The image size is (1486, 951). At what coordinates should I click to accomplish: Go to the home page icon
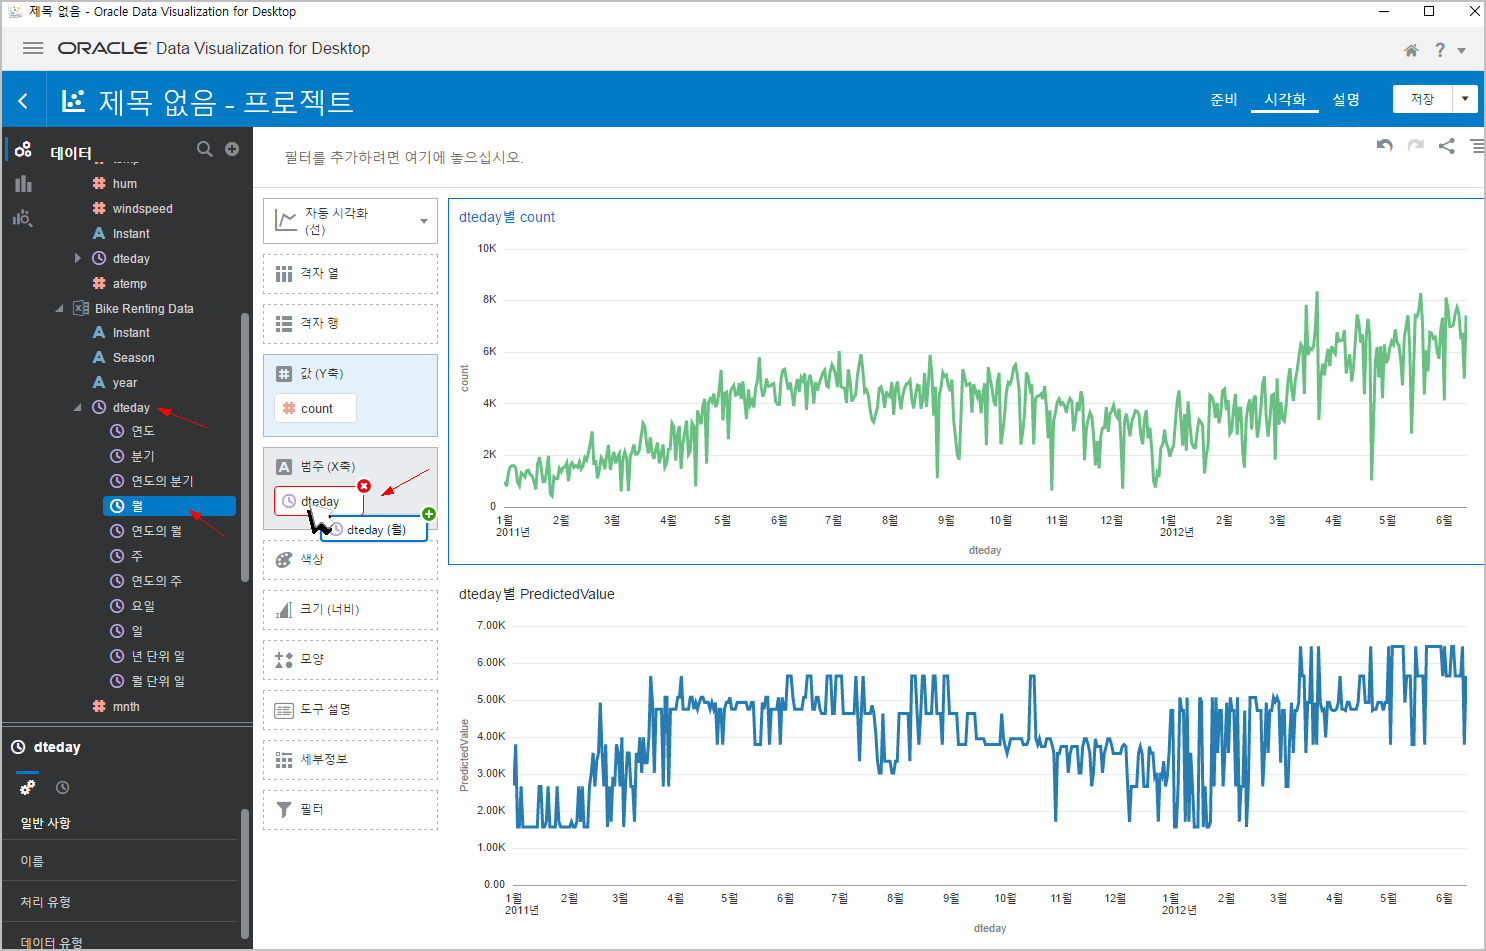[x=1411, y=50]
